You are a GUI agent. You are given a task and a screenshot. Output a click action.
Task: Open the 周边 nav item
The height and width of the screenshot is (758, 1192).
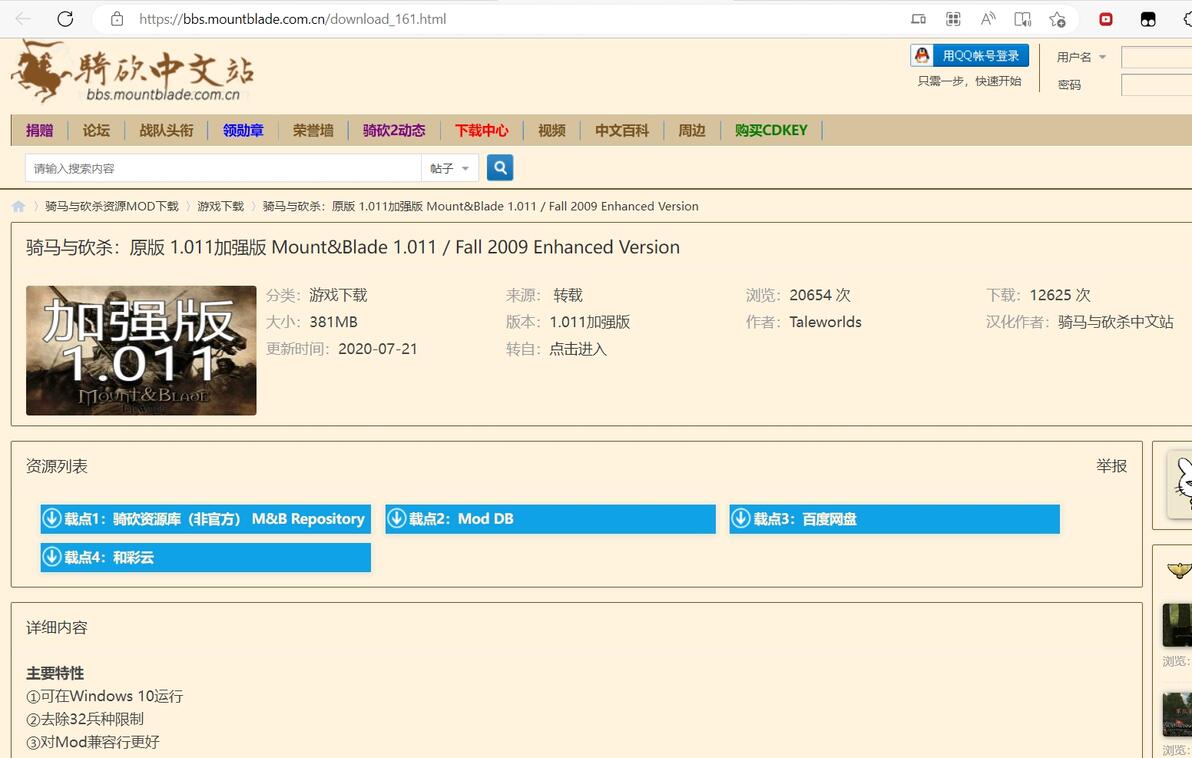tap(692, 130)
